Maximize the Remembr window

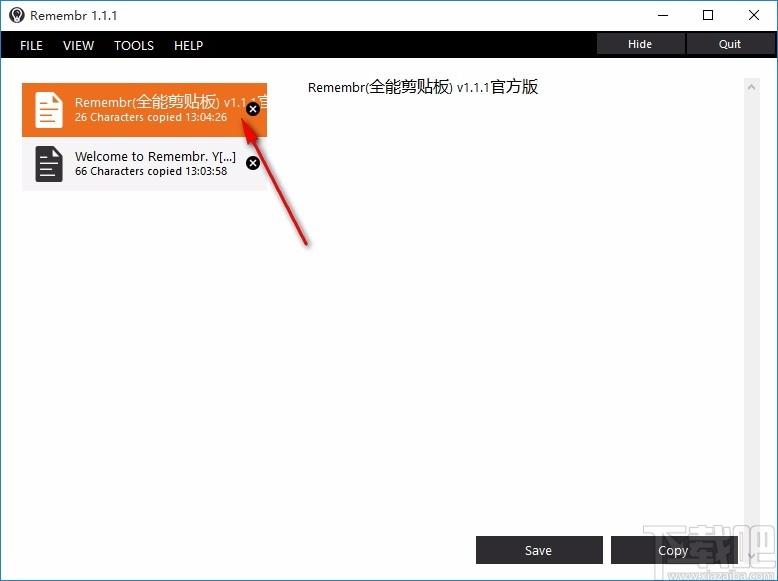pos(708,15)
